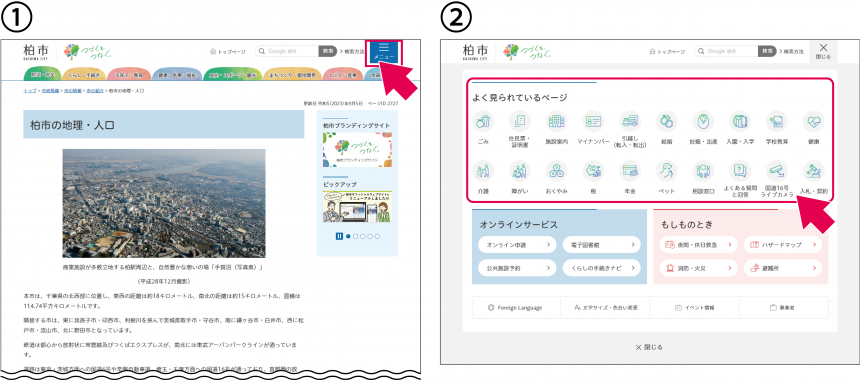Go to トップページ from screen 2 header
Viewport: 860px width, 383px height.
(x=667, y=52)
